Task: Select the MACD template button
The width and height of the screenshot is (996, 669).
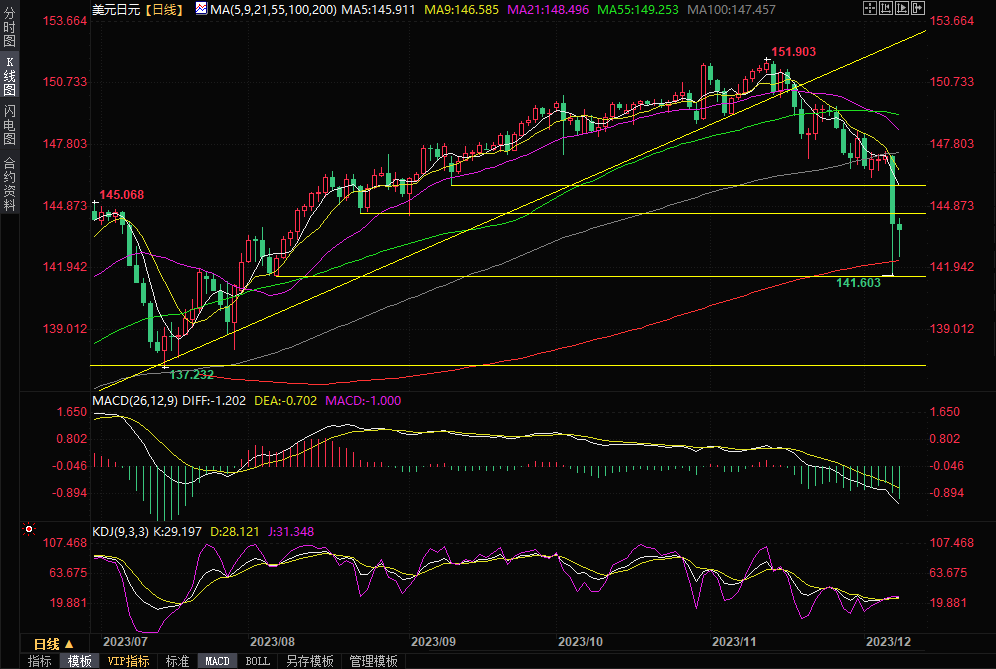Action: click(x=217, y=661)
